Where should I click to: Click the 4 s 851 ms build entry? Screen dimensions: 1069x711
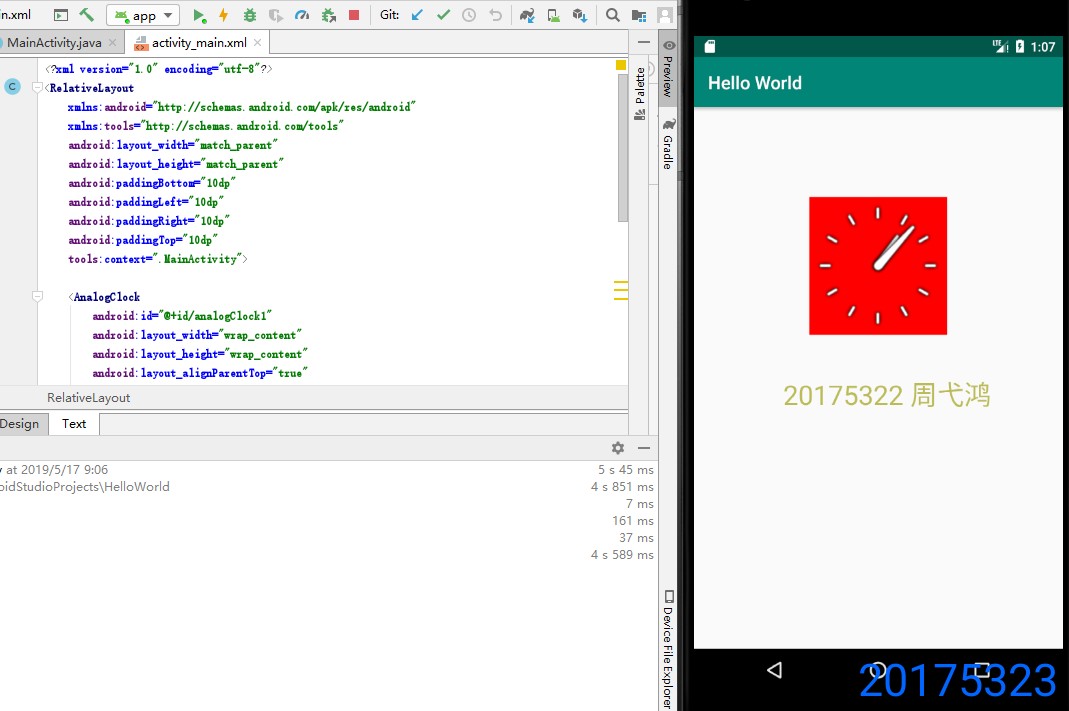coord(622,487)
